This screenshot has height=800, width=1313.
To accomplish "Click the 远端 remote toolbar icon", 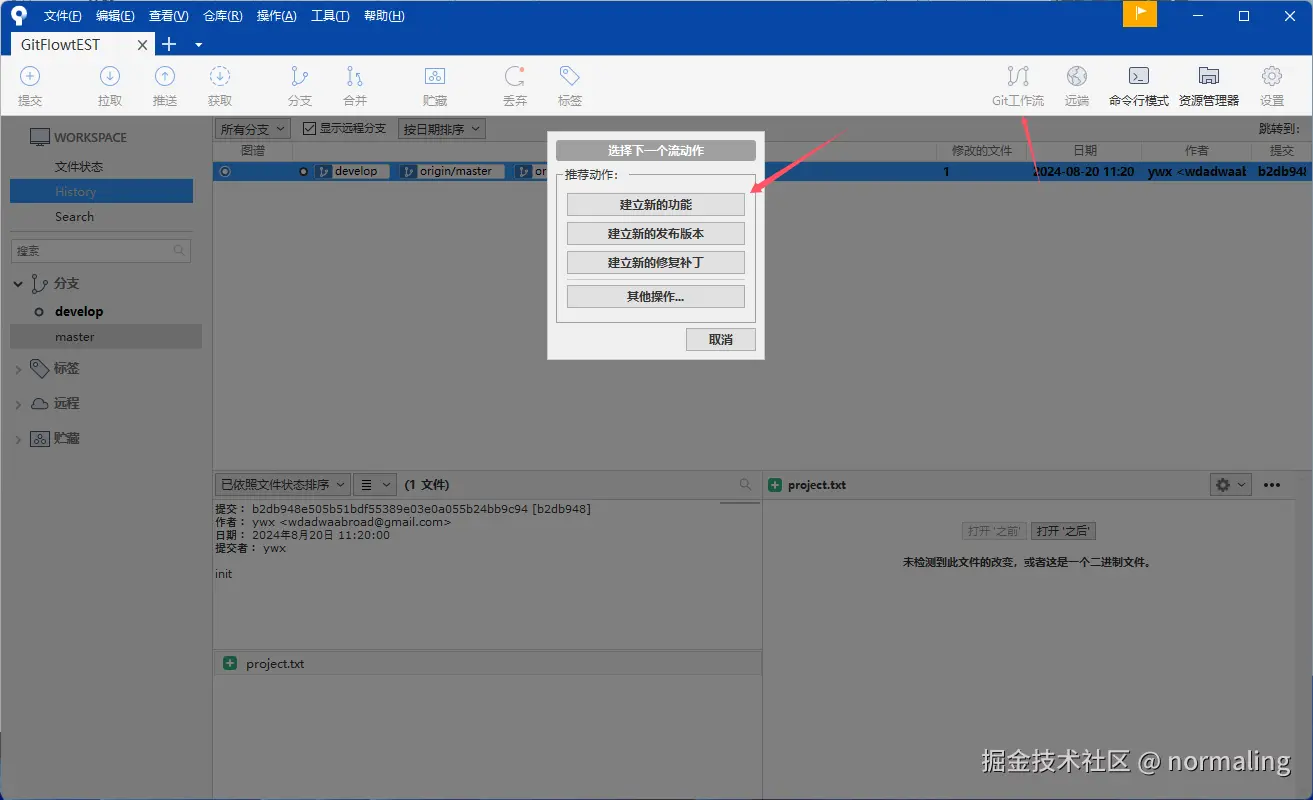I will pos(1077,77).
